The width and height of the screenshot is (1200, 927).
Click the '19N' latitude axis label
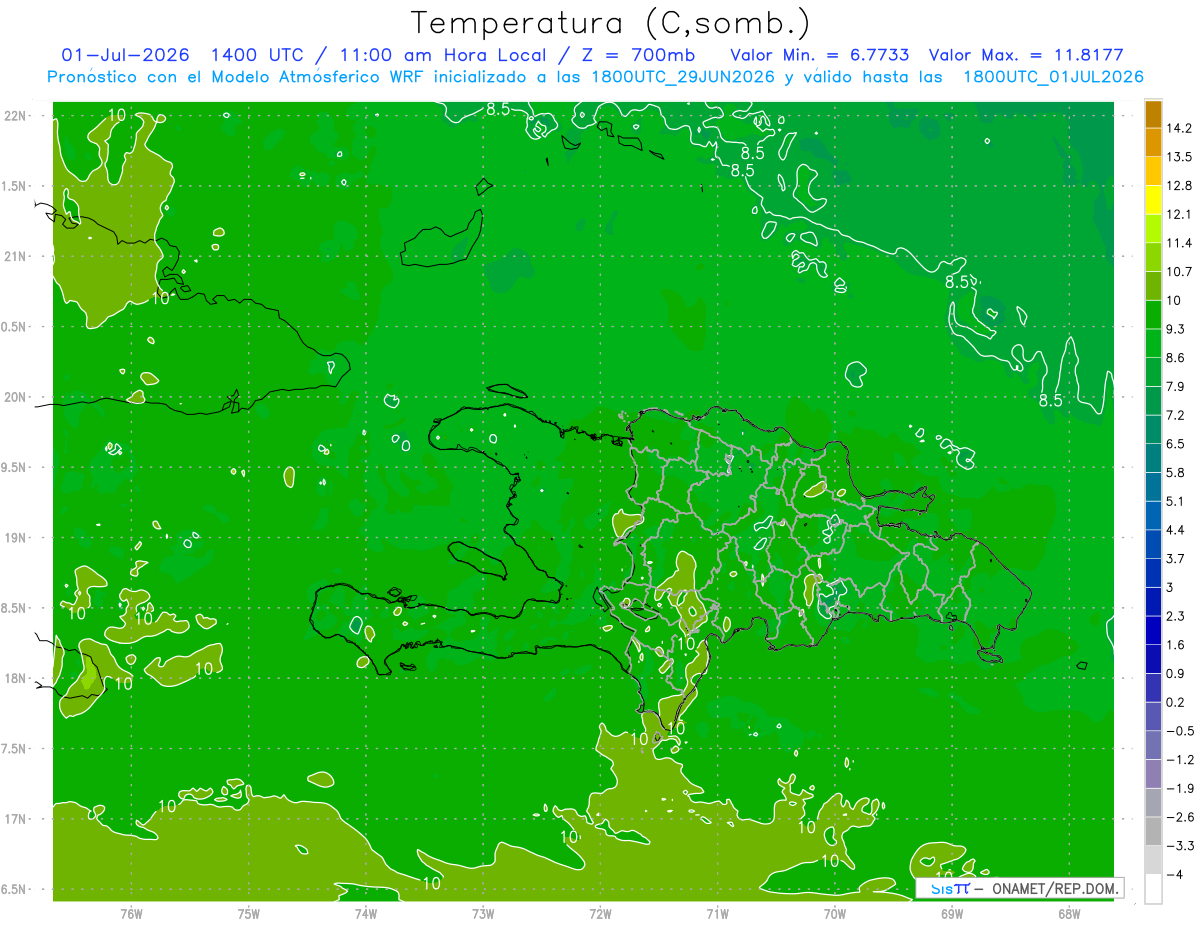coord(15,538)
